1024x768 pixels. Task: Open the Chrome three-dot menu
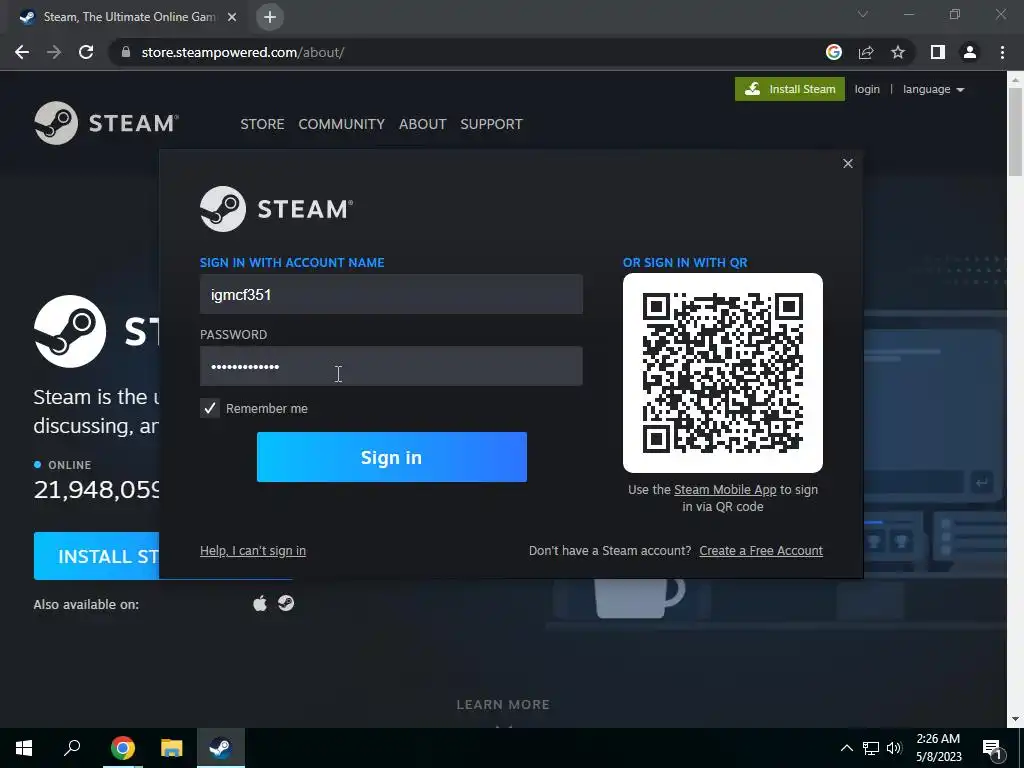pyautogui.click(x=1002, y=52)
